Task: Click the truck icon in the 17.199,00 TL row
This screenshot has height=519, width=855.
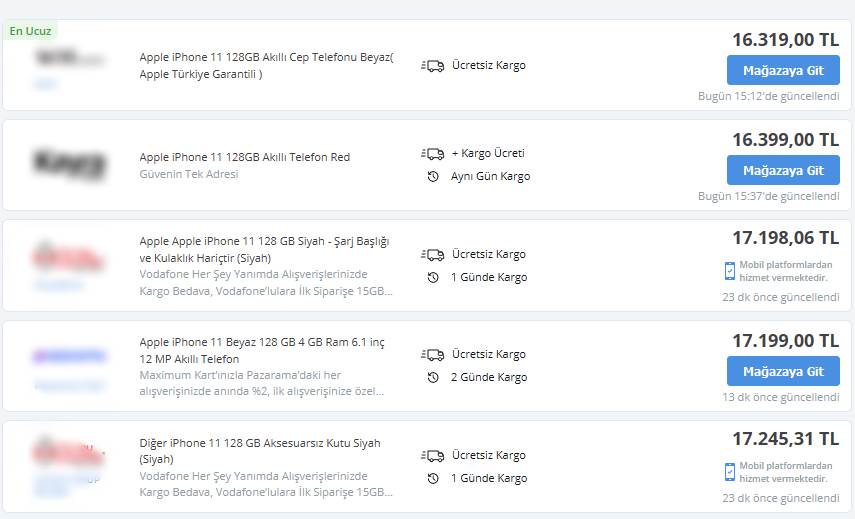Action: 432,355
